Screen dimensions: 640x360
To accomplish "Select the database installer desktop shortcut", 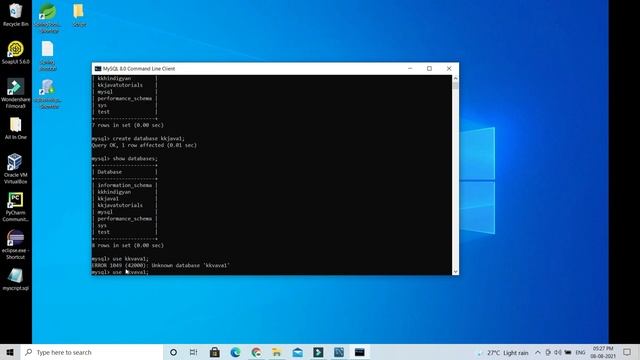I will (48, 94).
